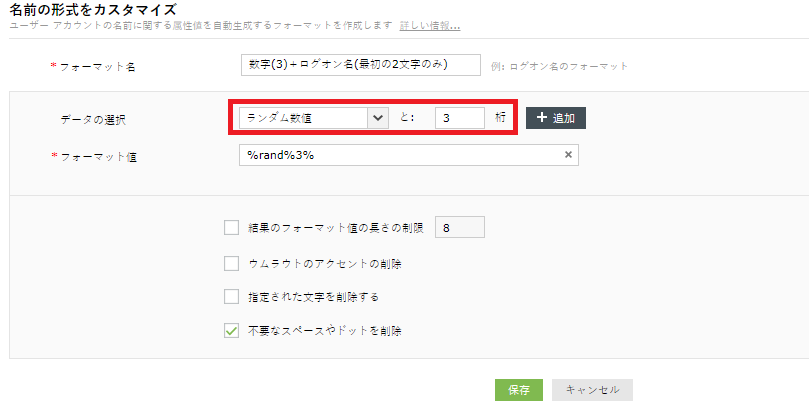The width and height of the screenshot is (809, 414).
Task: Click the フォーマット名 text field
Action: (360, 65)
